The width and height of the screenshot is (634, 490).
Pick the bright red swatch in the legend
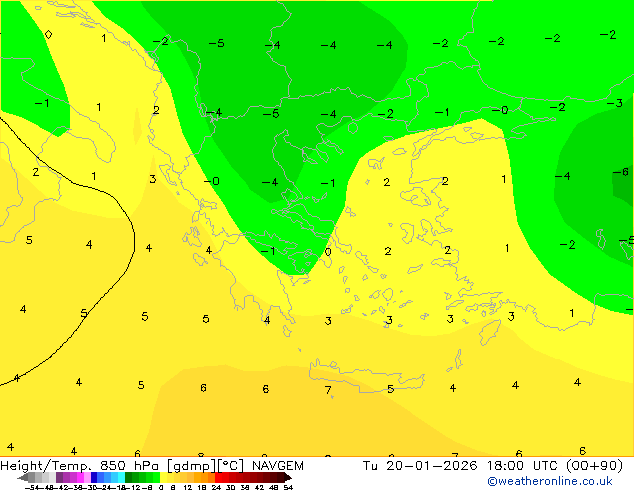pyautogui.click(x=218, y=477)
